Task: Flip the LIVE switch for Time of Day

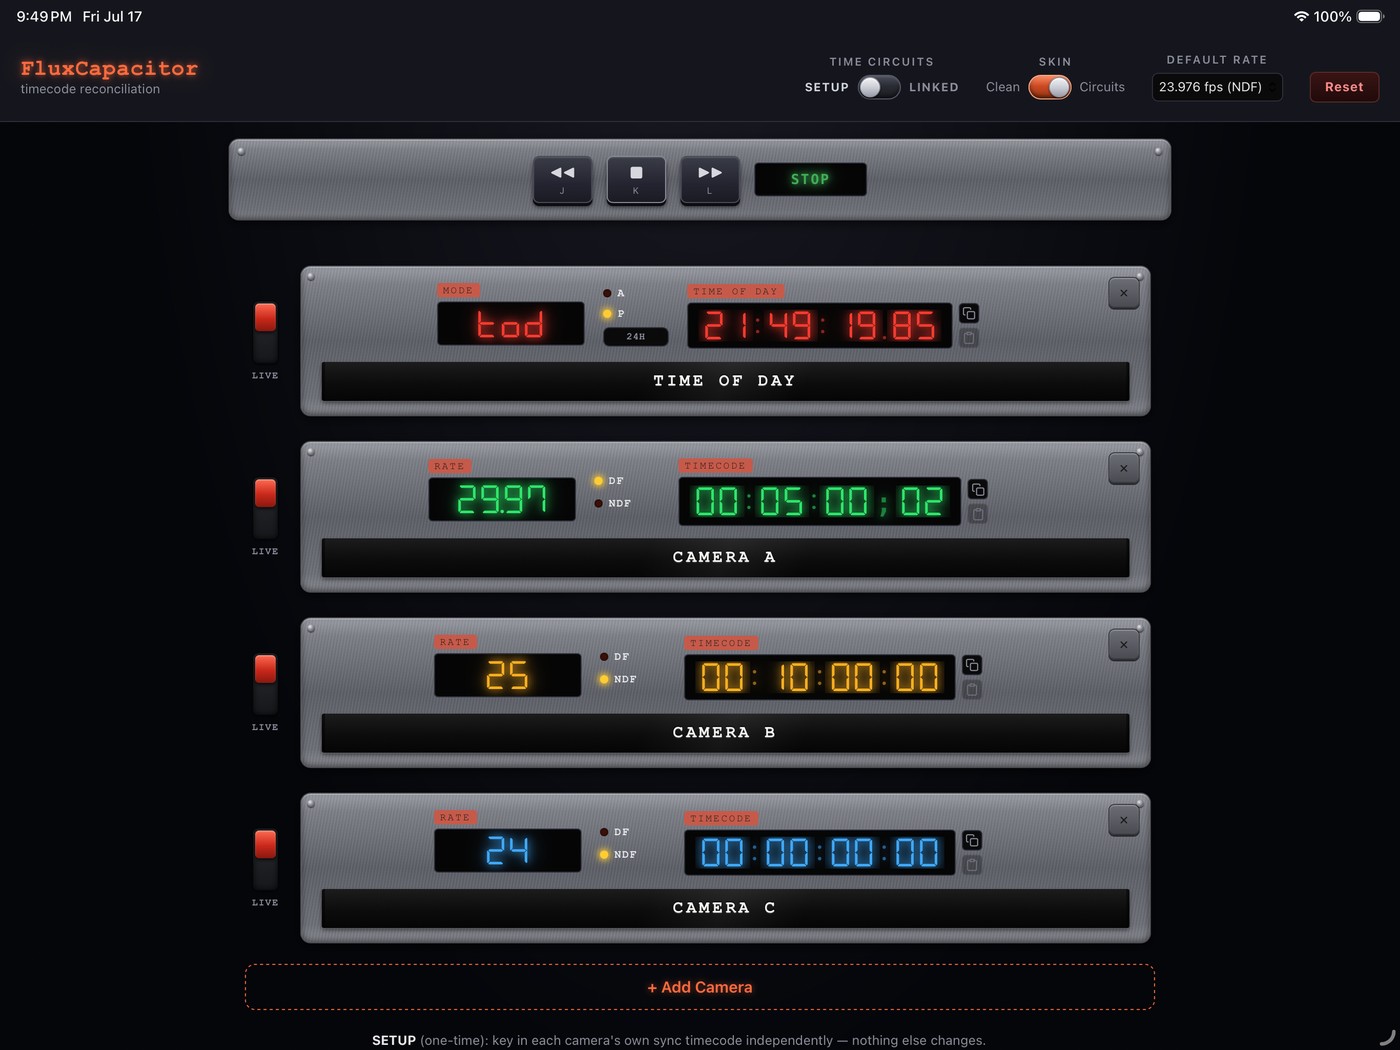Action: coord(265,332)
